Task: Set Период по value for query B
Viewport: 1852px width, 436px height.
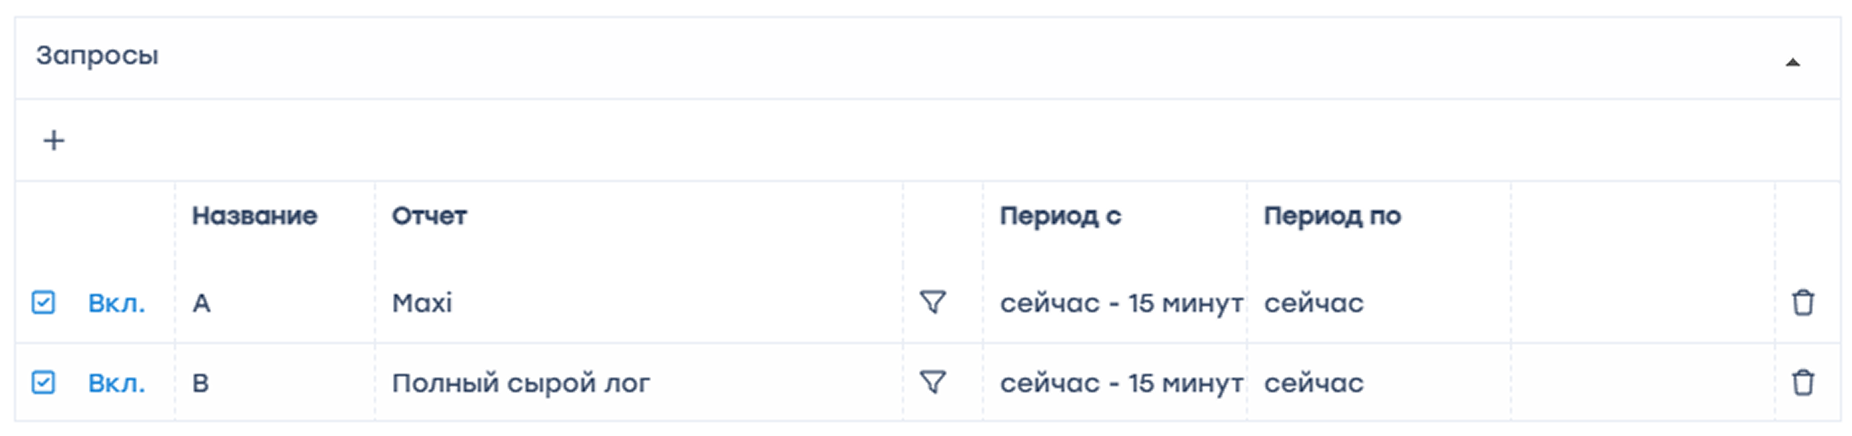Action: pos(1313,383)
